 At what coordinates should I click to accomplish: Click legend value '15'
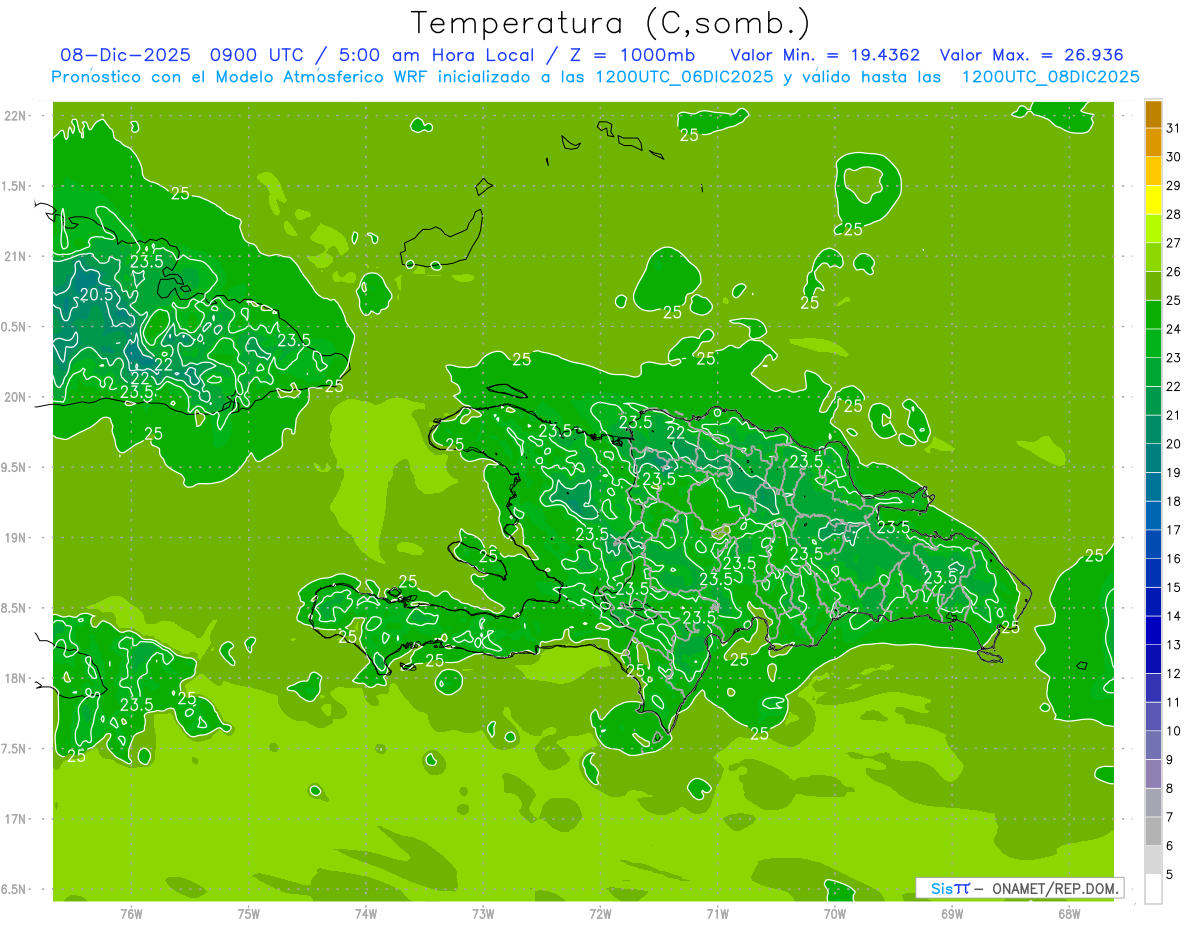coord(1174,587)
